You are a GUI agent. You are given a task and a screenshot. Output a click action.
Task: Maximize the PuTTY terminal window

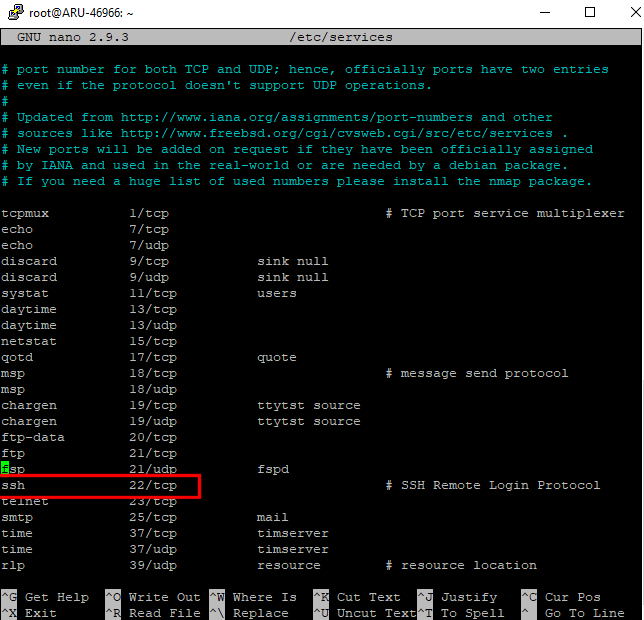pyautogui.click(x=589, y=13)
